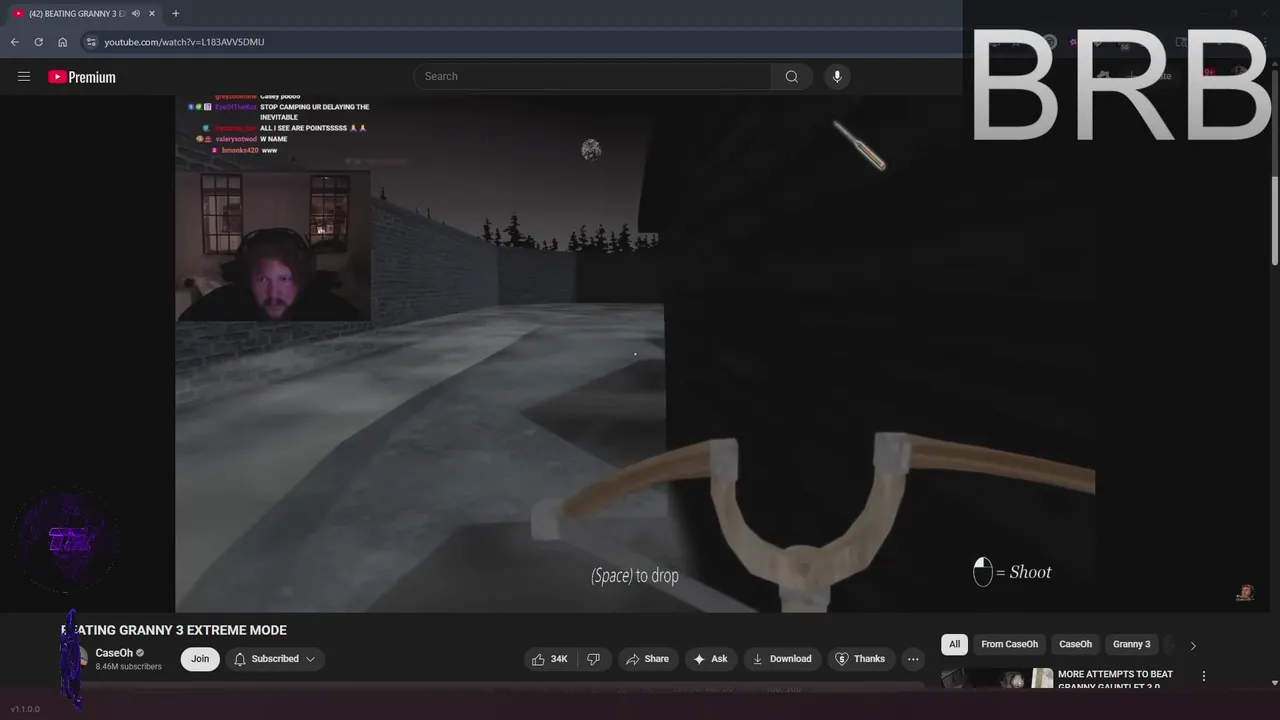The height and width of the screenshot is (720, 1280).
Task: Dislike the video with thumbs down
Action: (594, 659)
